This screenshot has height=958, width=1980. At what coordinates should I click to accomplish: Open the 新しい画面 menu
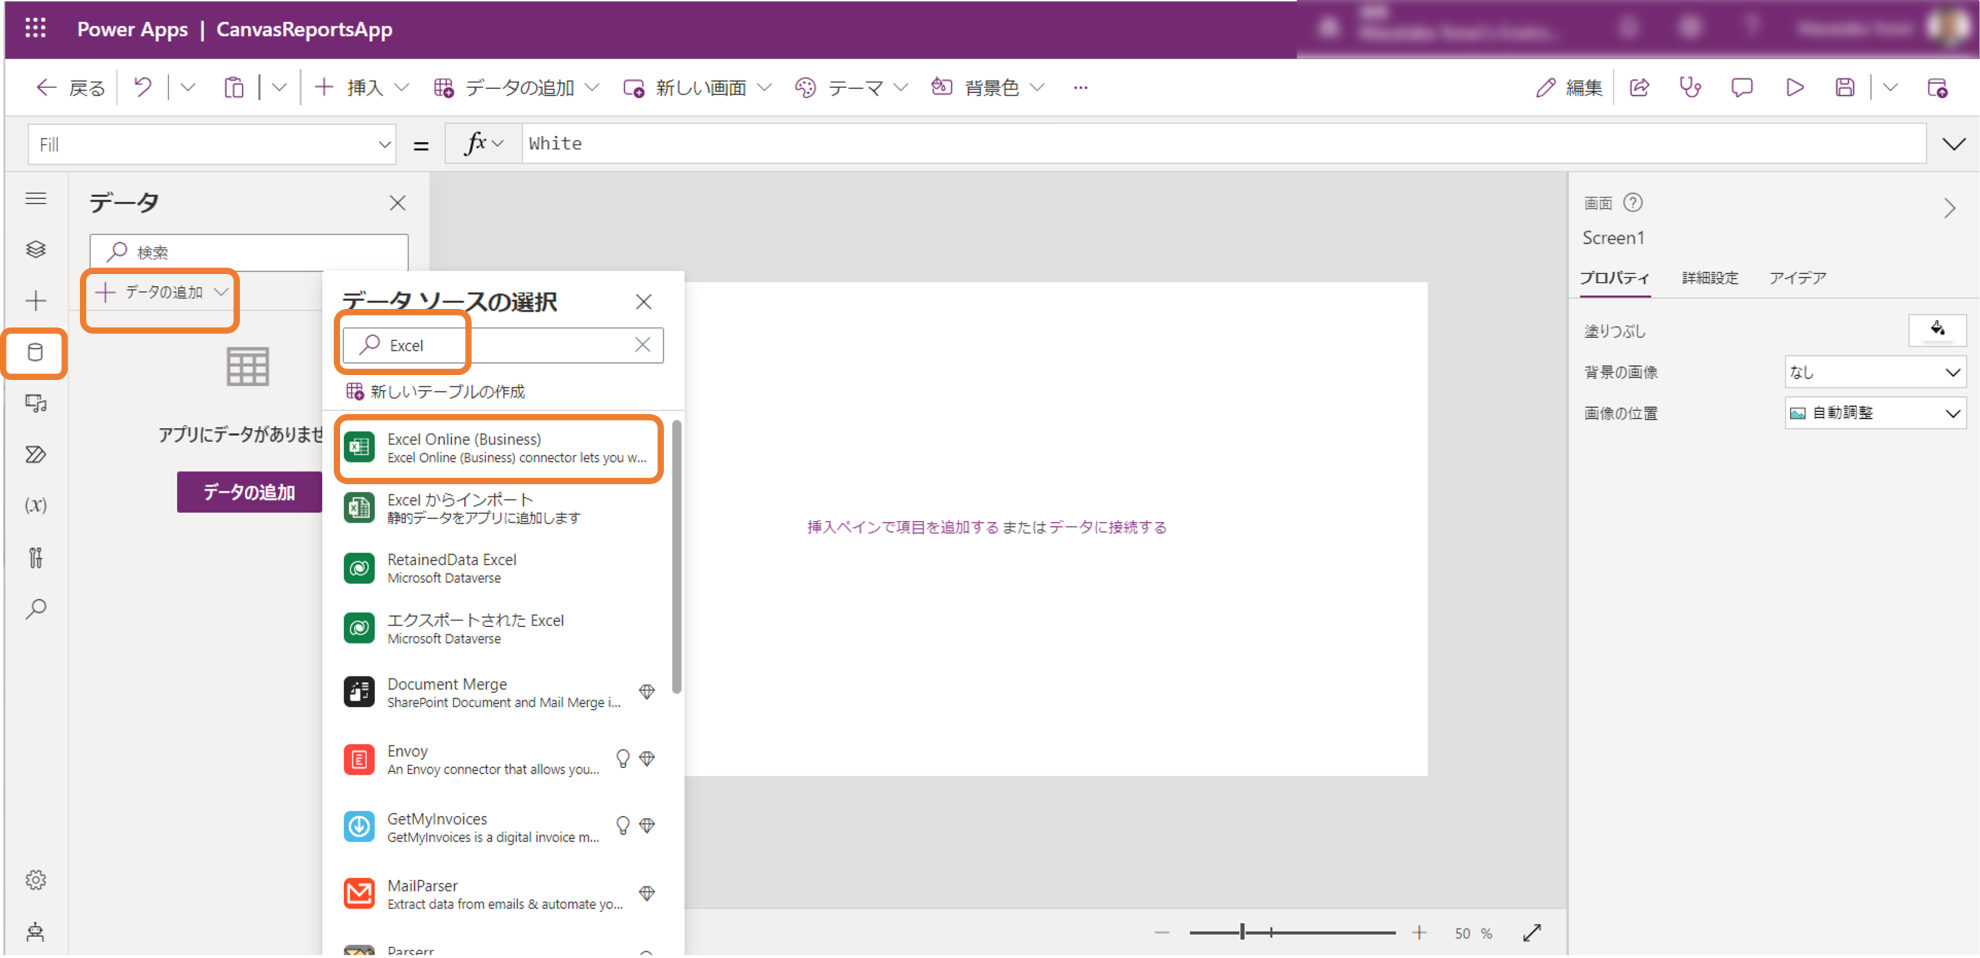pos(697,88)
